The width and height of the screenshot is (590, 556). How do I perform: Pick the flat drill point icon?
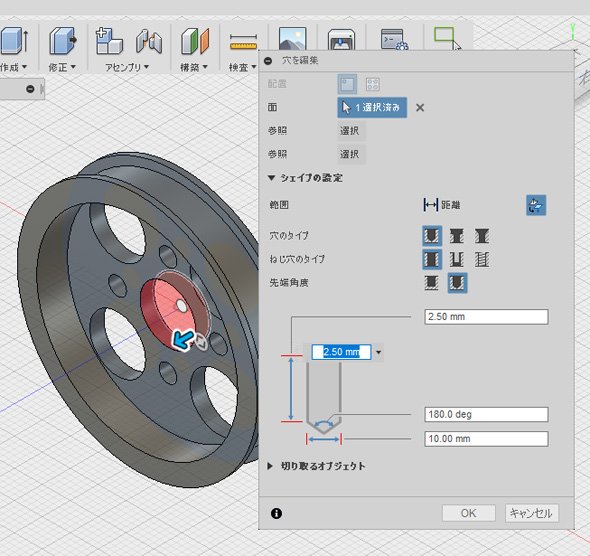(x=431, y=283)
